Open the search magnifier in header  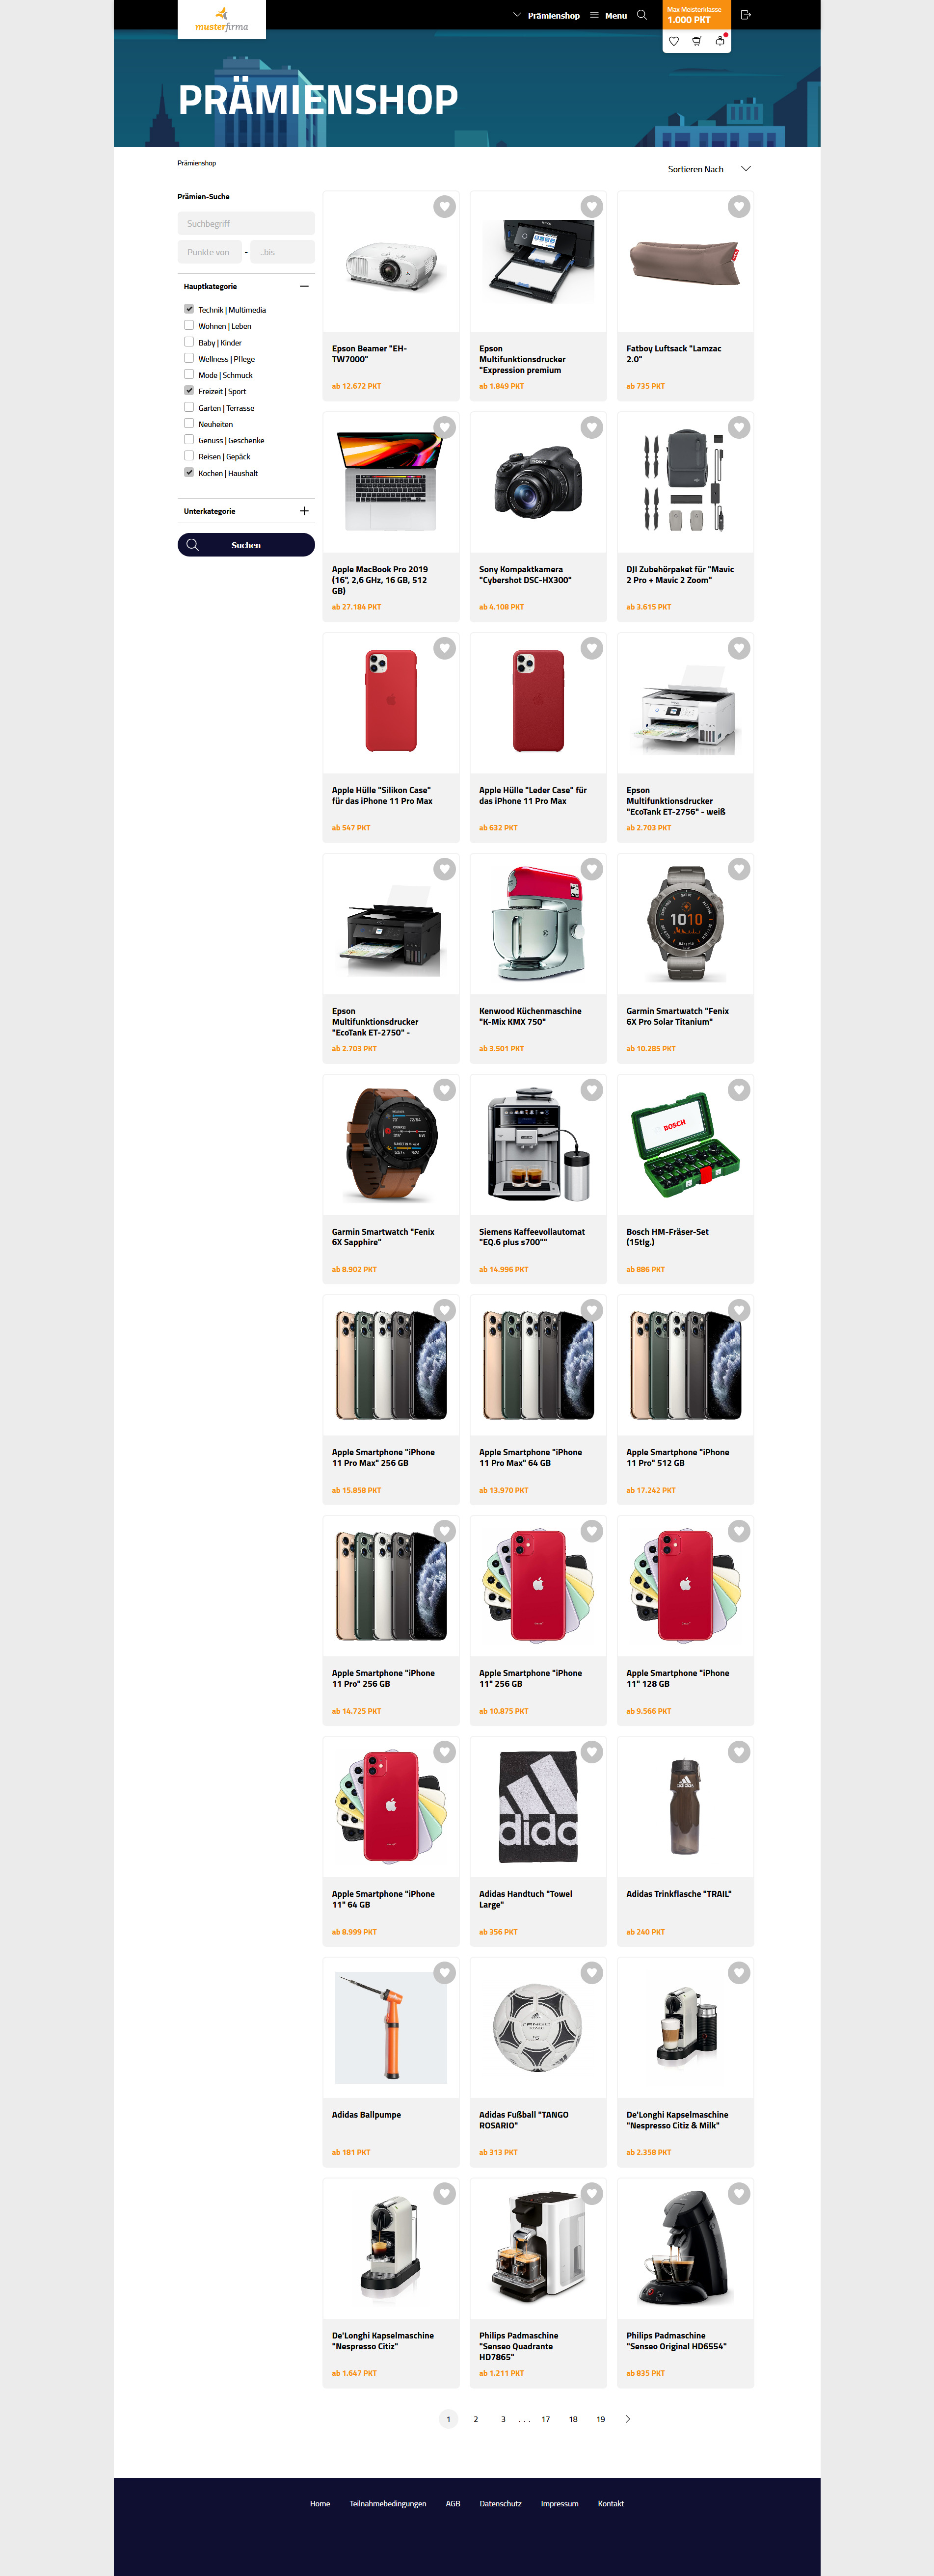642,15
